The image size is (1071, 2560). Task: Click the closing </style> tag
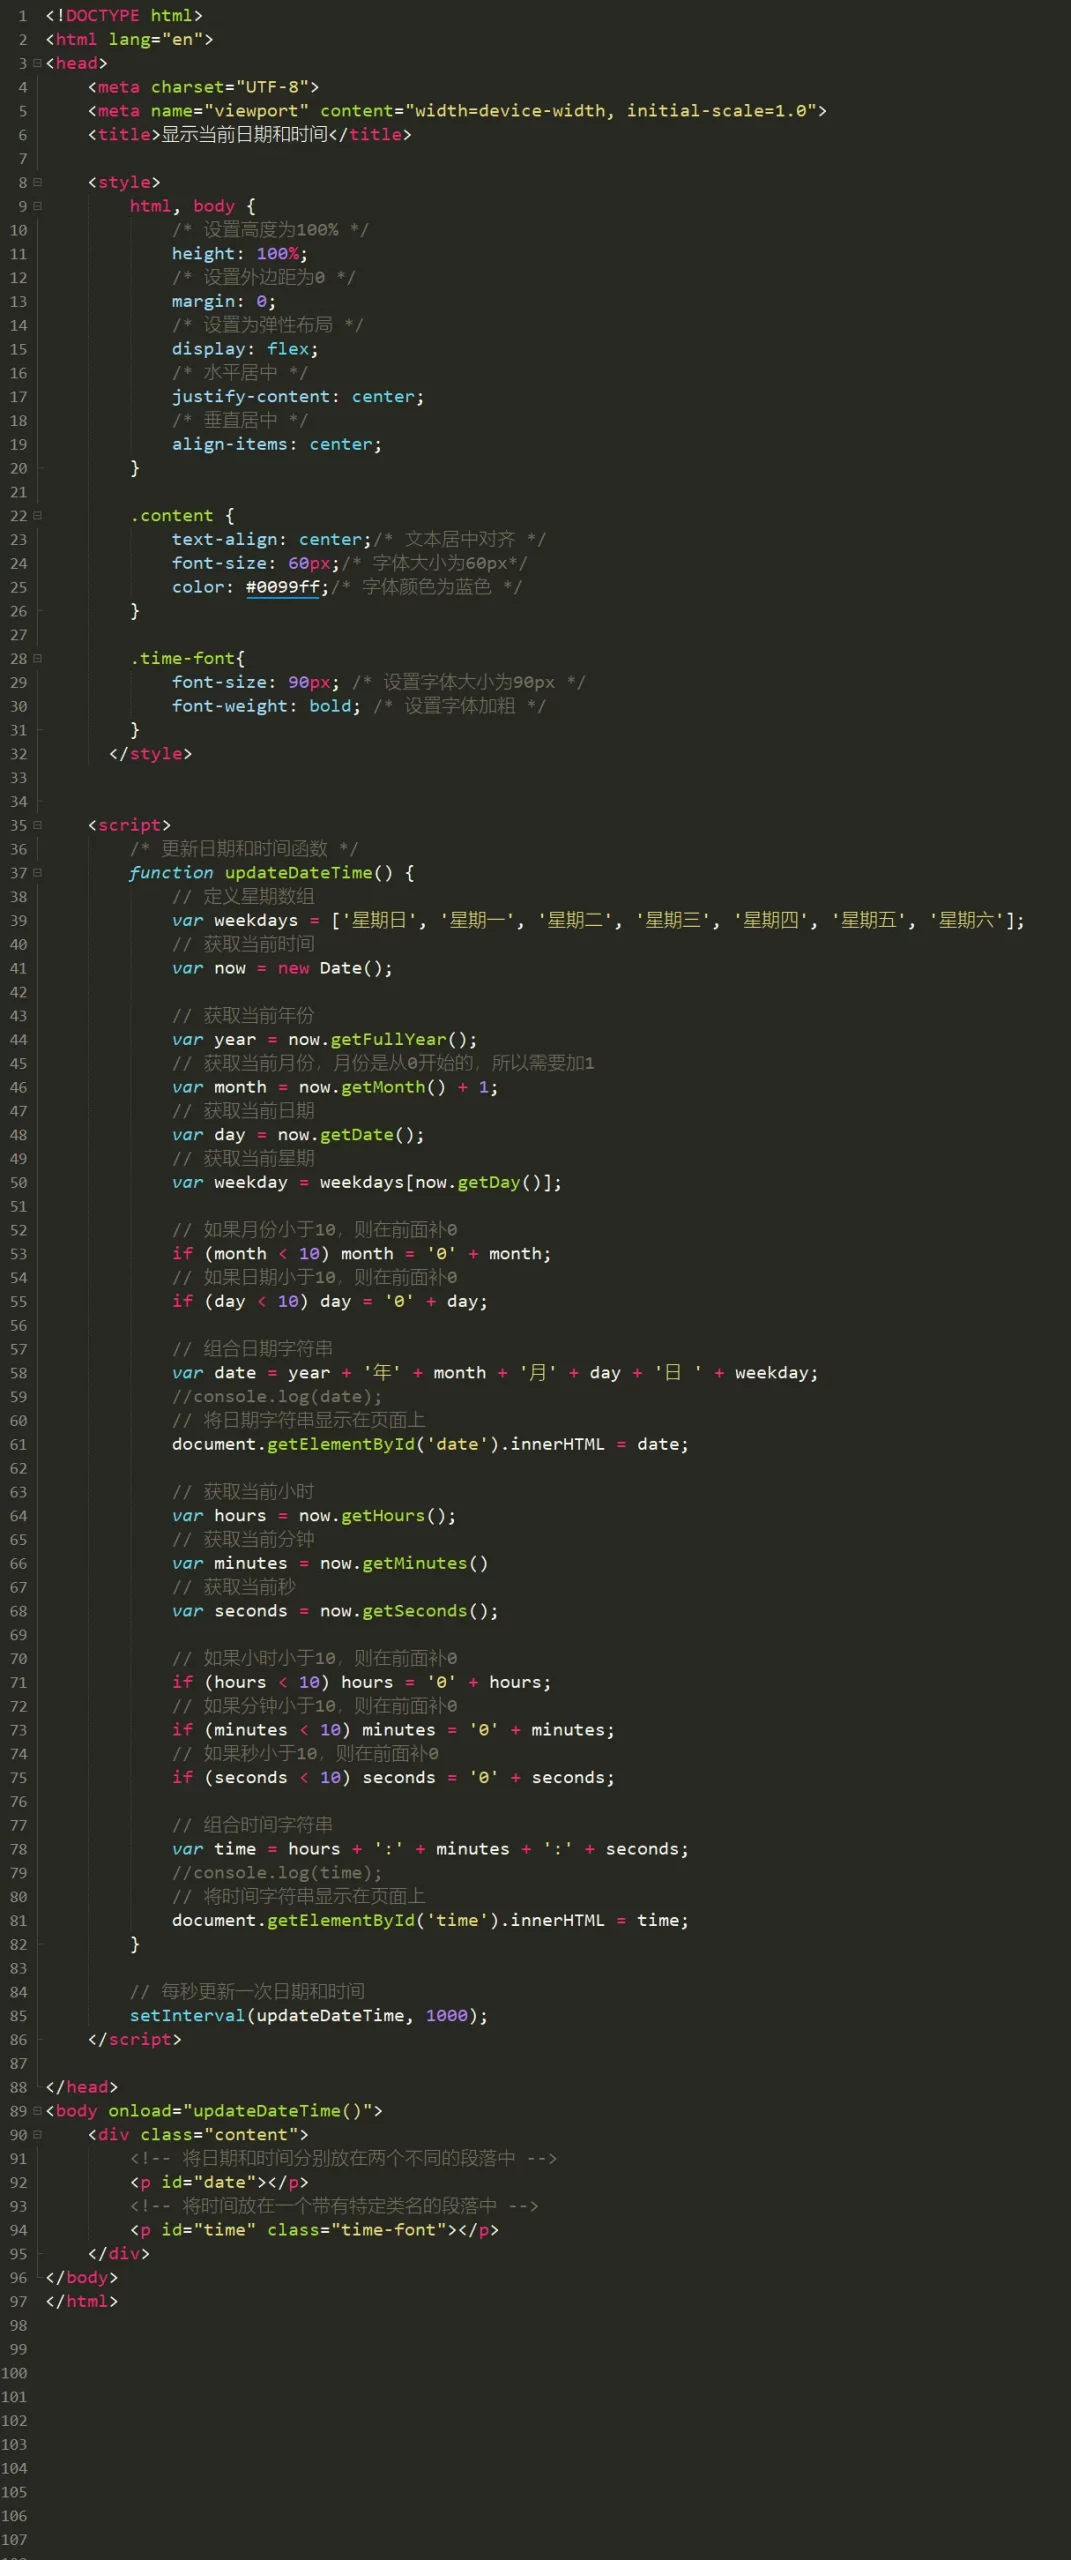[x=150, y=754]
